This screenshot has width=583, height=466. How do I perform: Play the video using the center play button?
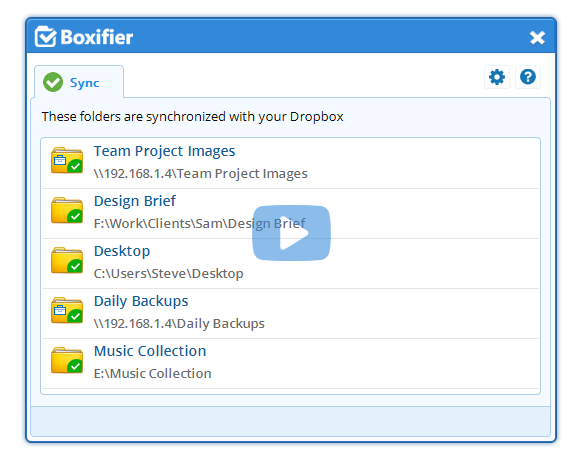coord(291,233)
